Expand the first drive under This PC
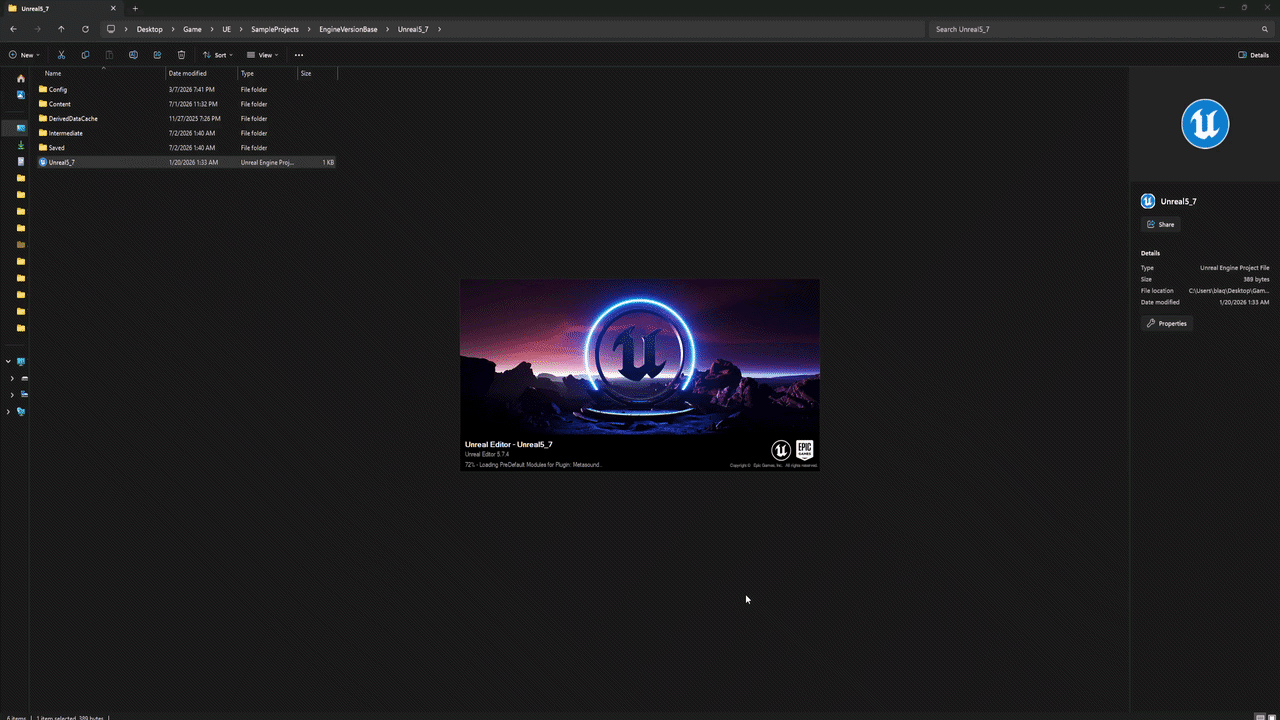Viewport: 1280px width, 720px height. [x=12, y=379]
